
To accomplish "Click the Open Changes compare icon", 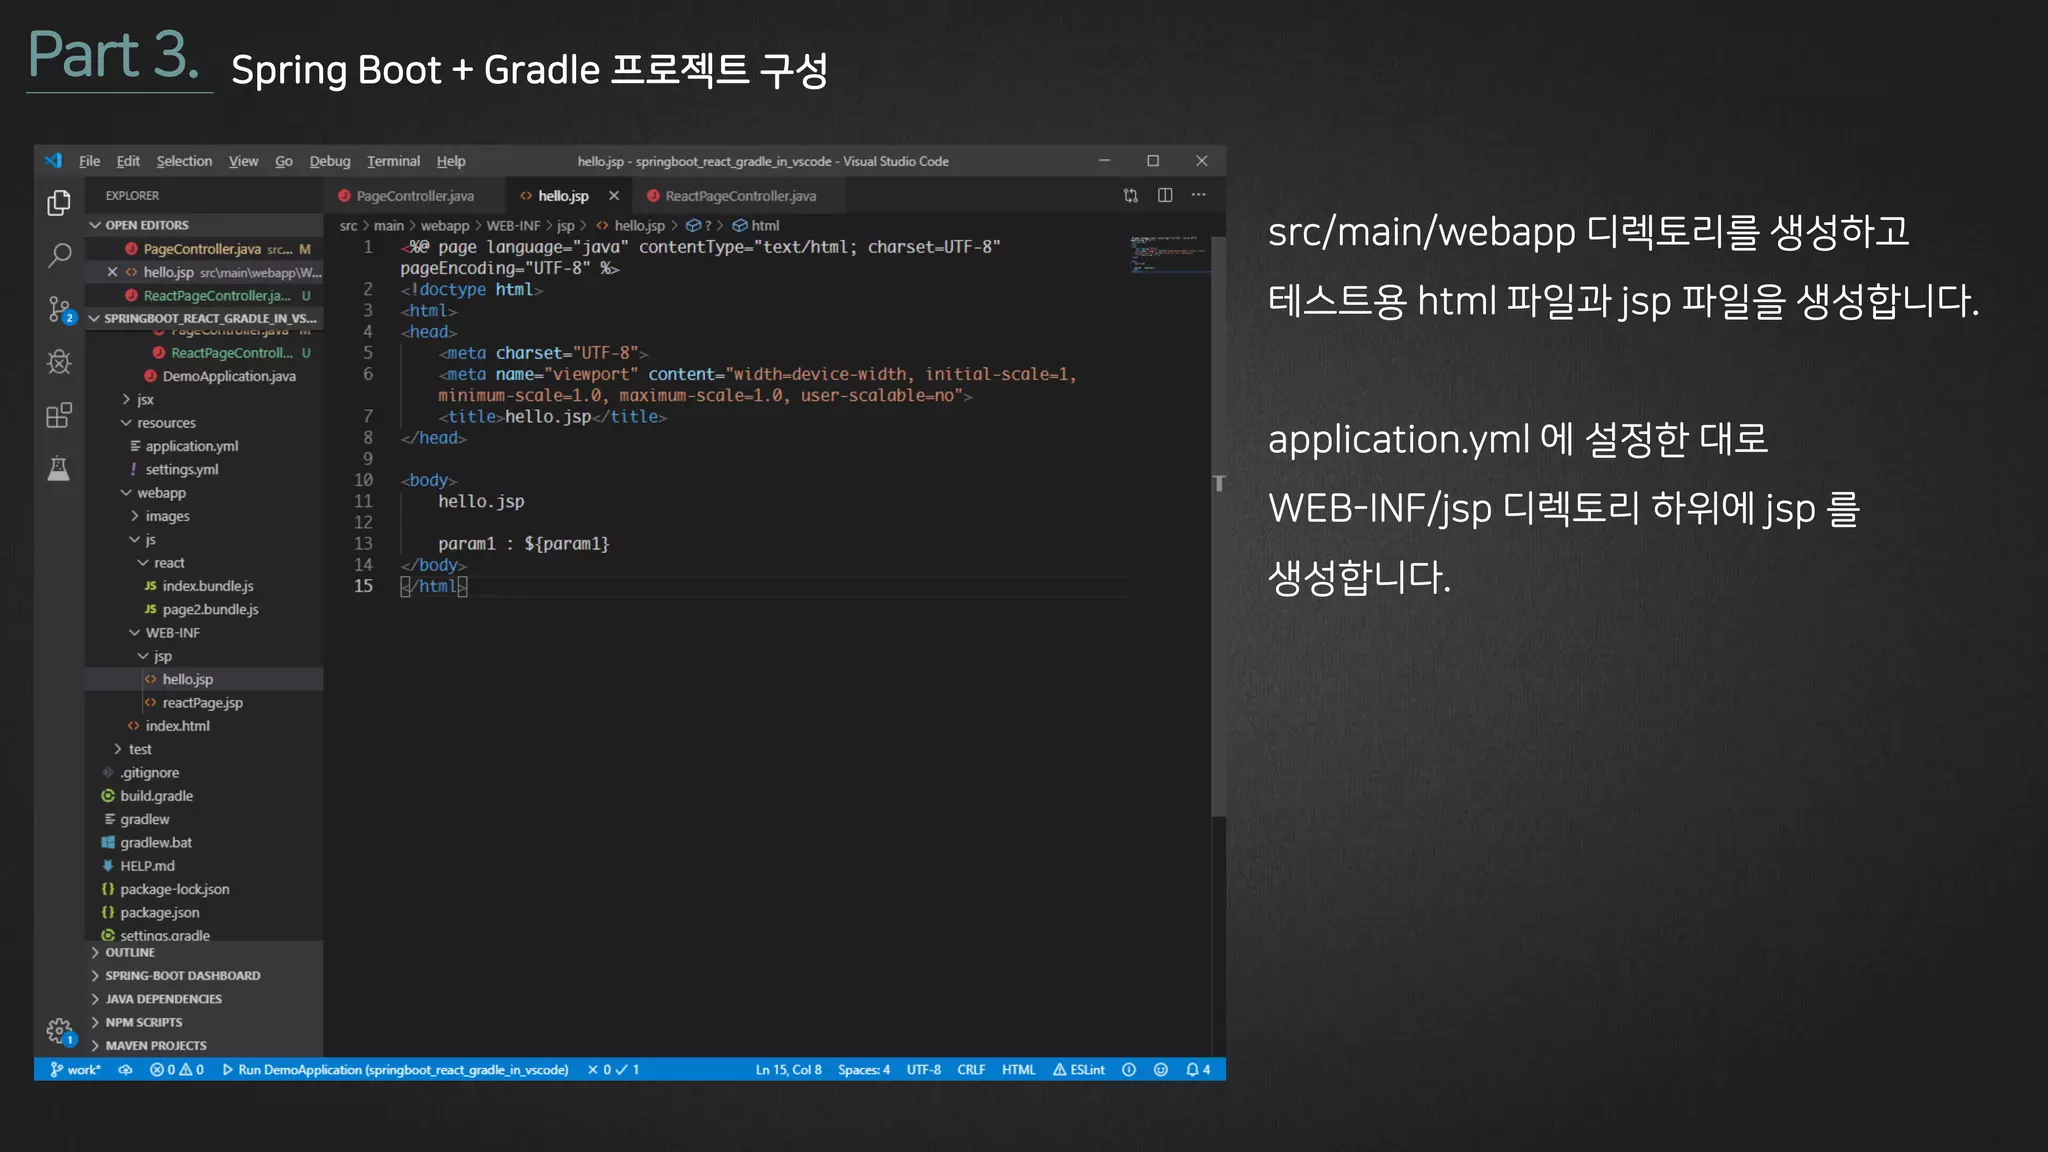I will point(1131,196).
